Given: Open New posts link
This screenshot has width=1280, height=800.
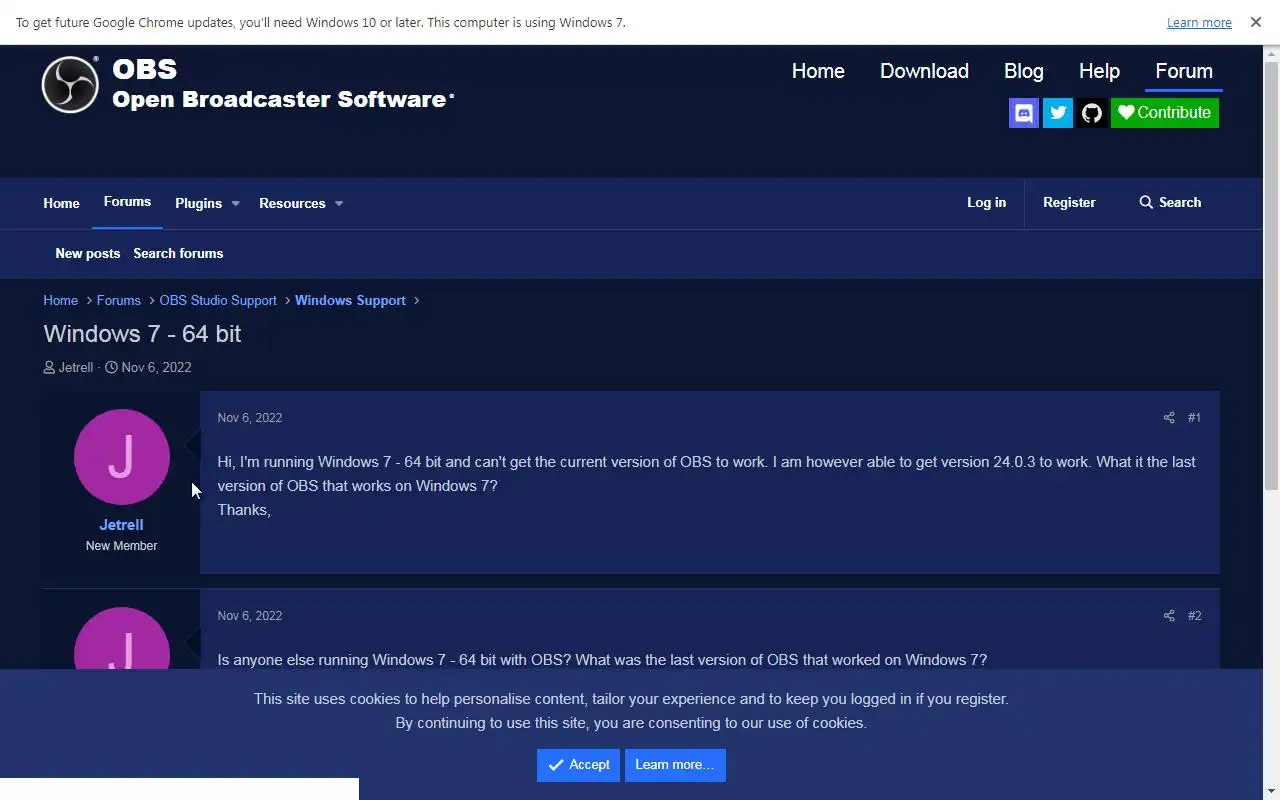Looking at the screenshot, I should [x=88, y=253].
